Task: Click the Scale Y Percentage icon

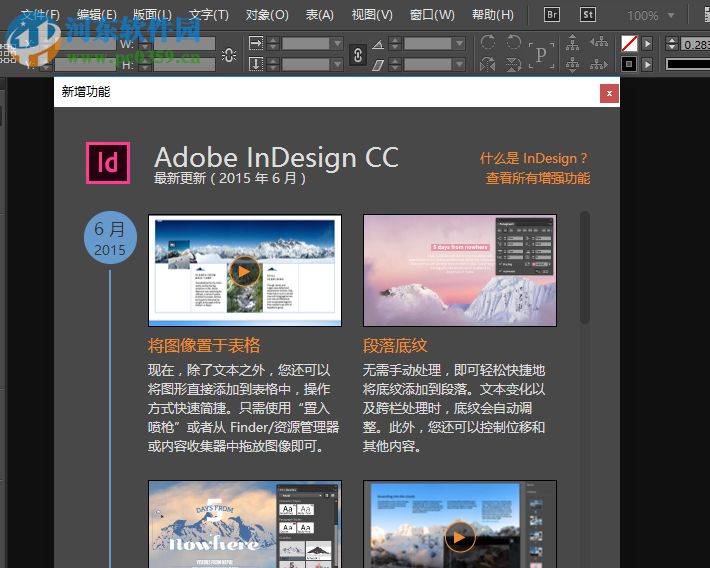Action: click(256, 64)
